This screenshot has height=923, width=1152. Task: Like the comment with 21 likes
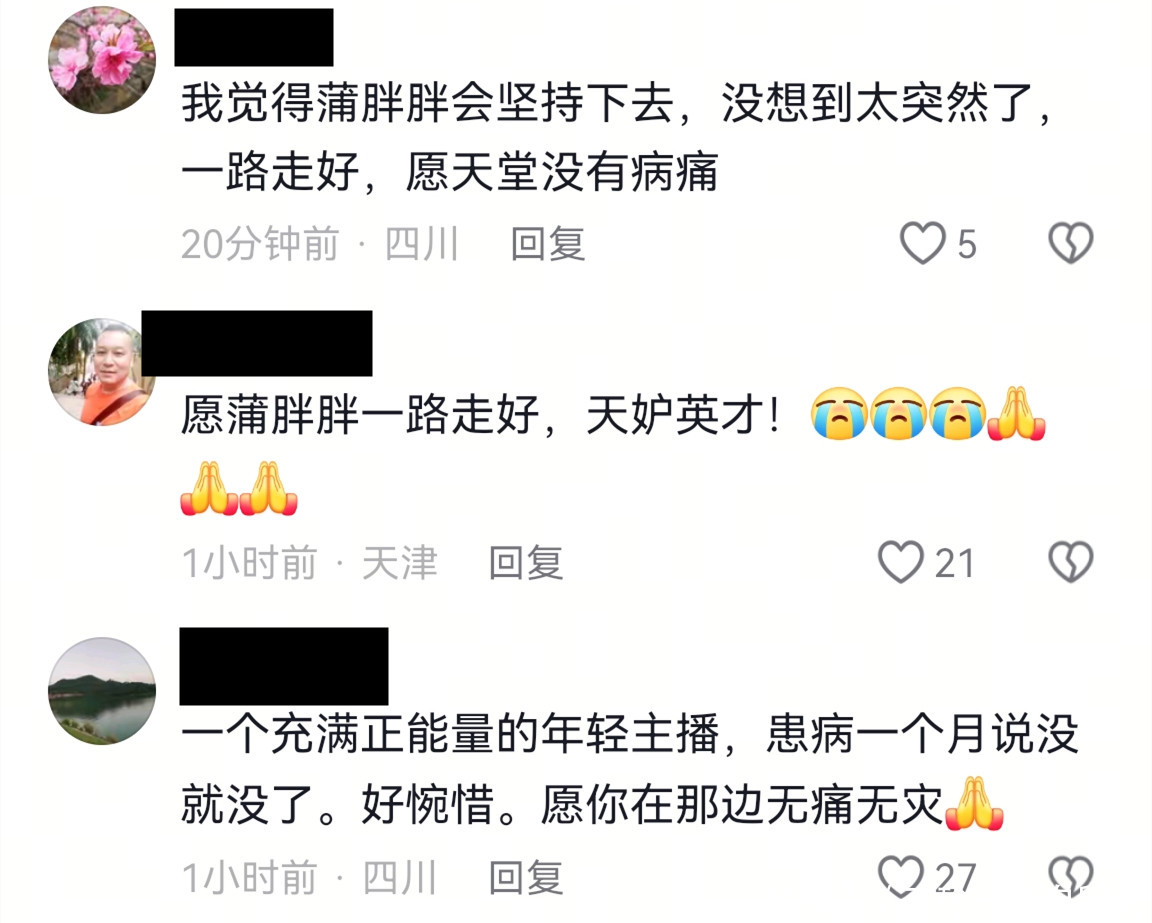click(x=901, y=563)
